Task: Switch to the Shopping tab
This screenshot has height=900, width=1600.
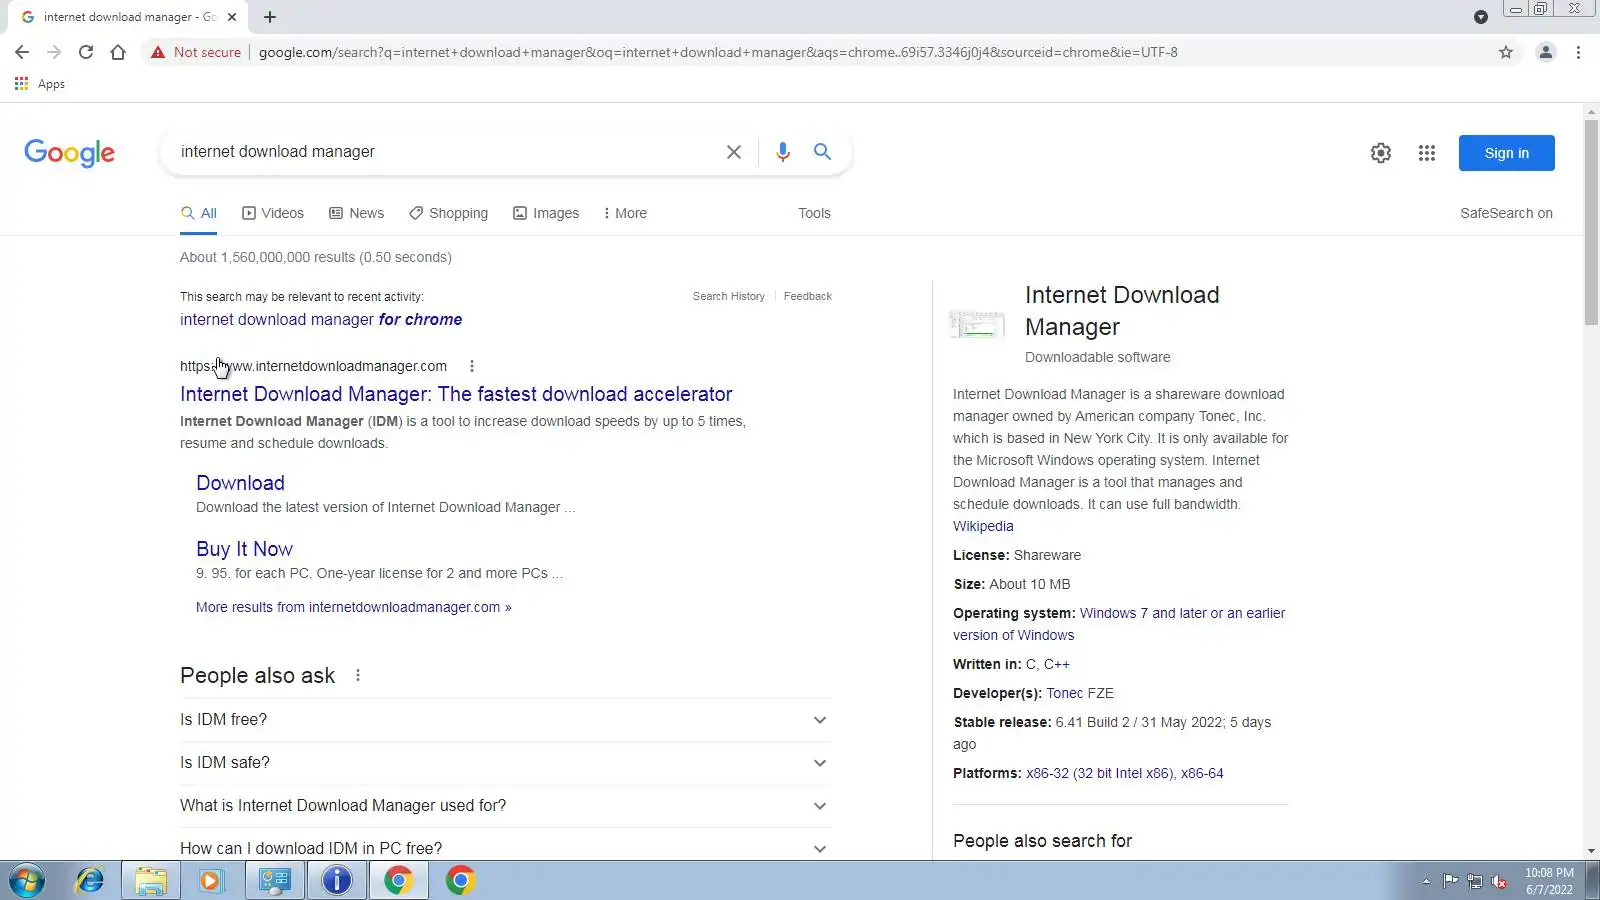Action: tap(448, 213)
